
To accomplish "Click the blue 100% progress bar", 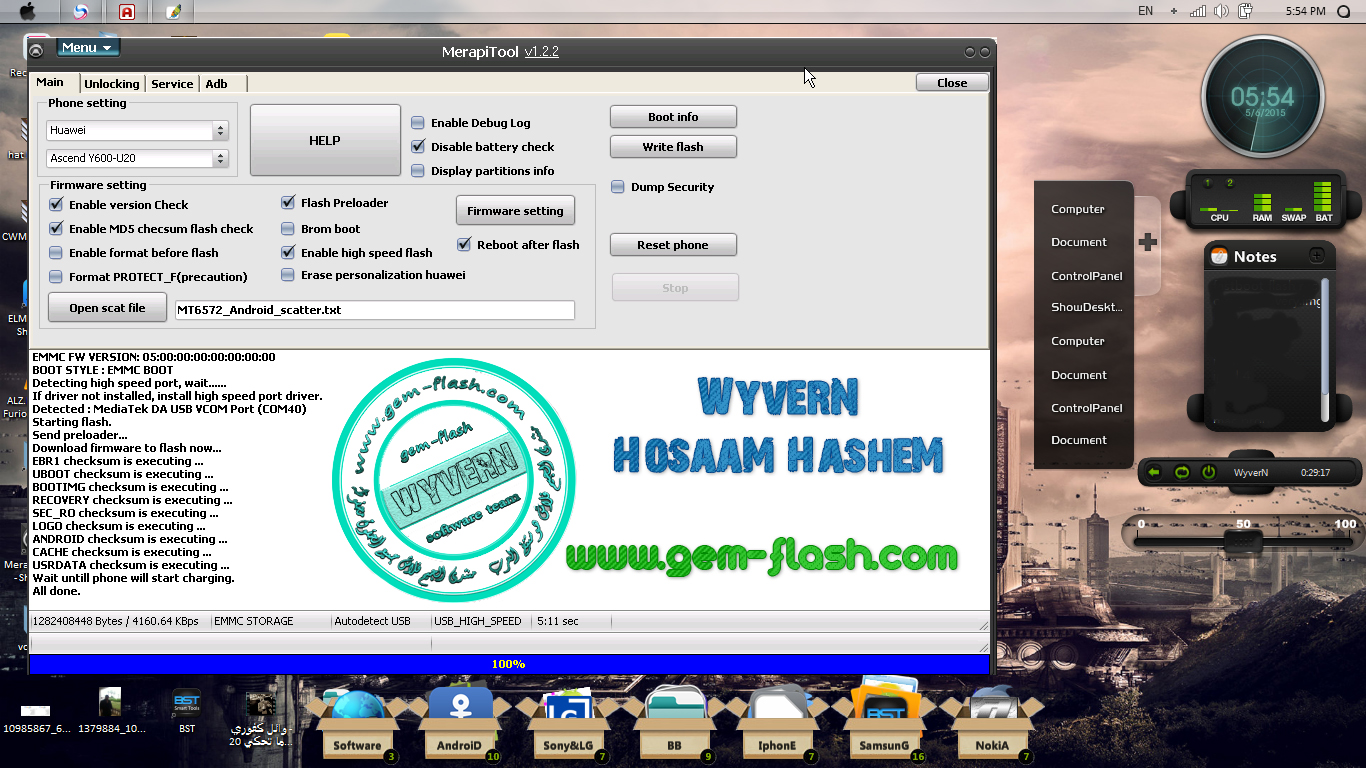I will click(x=509, y=664).
